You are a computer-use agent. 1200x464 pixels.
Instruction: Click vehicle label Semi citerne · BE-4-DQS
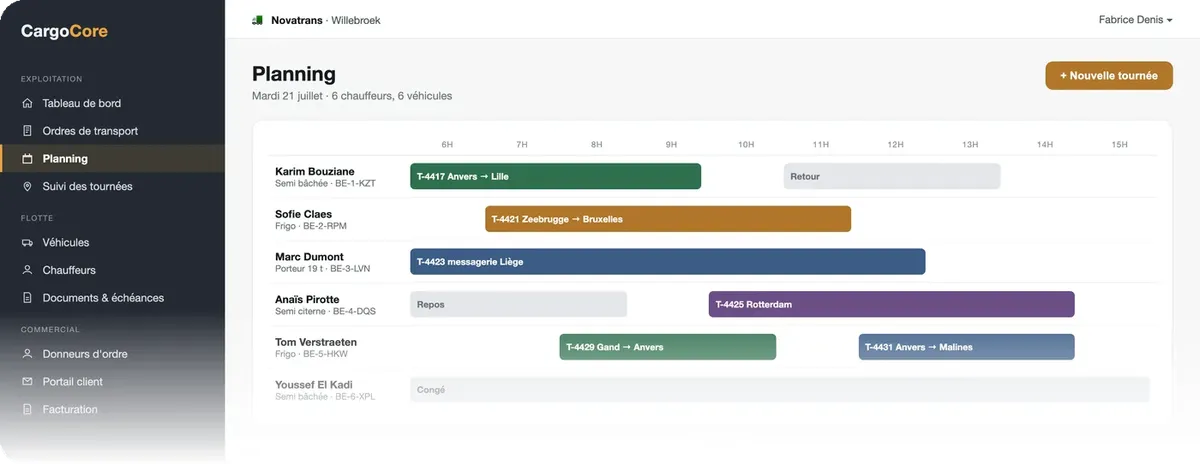click(326, 312)
